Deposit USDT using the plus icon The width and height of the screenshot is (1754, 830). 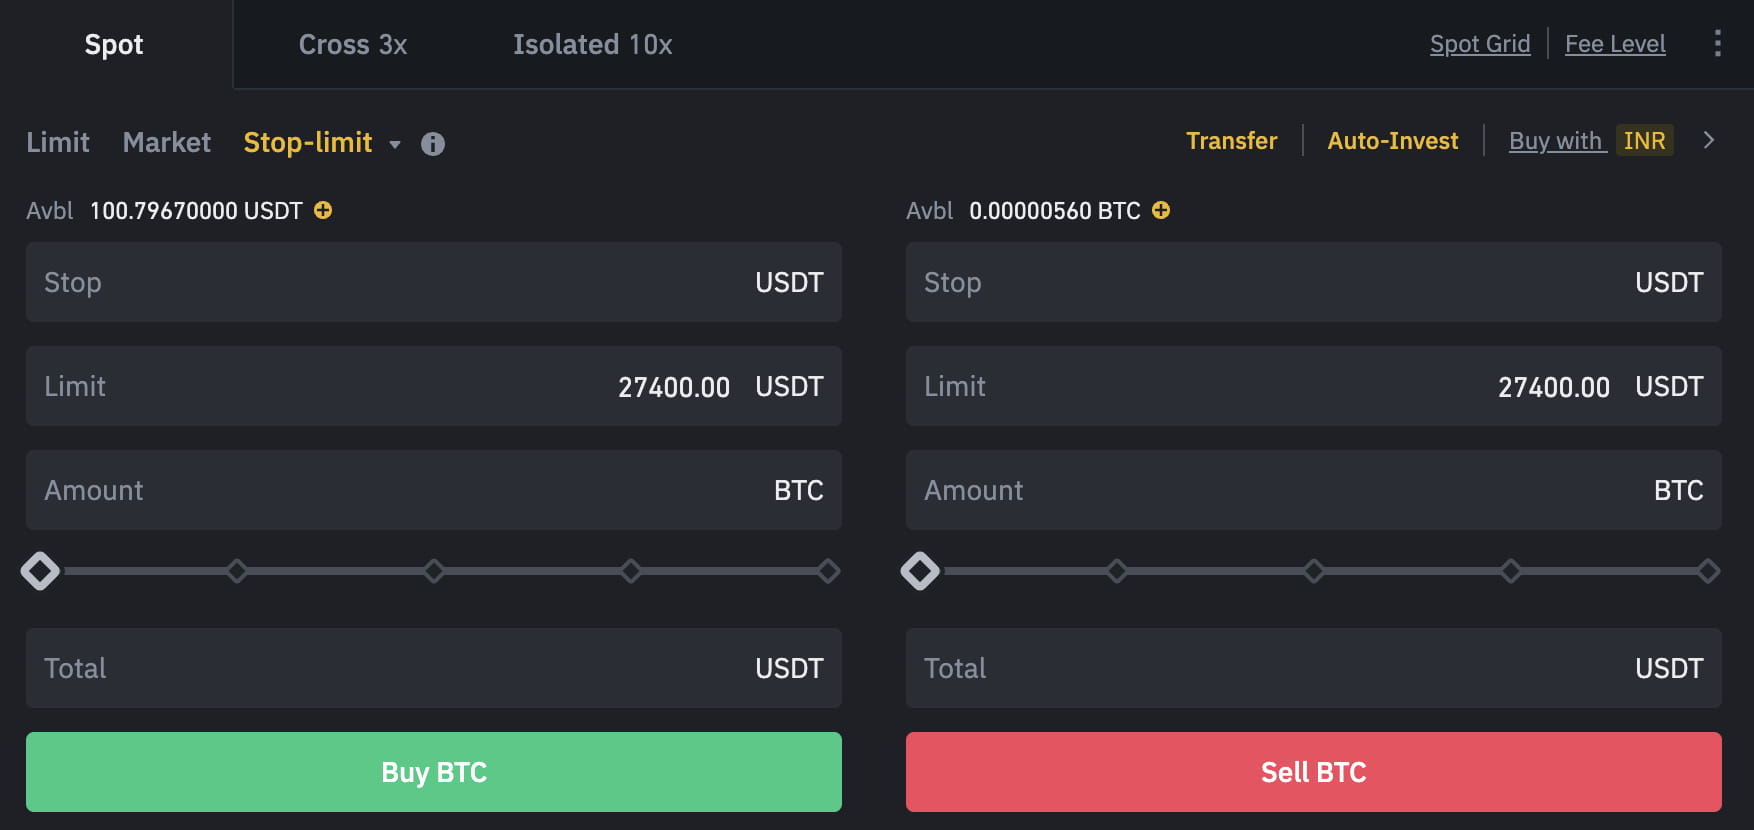[322, 211]
